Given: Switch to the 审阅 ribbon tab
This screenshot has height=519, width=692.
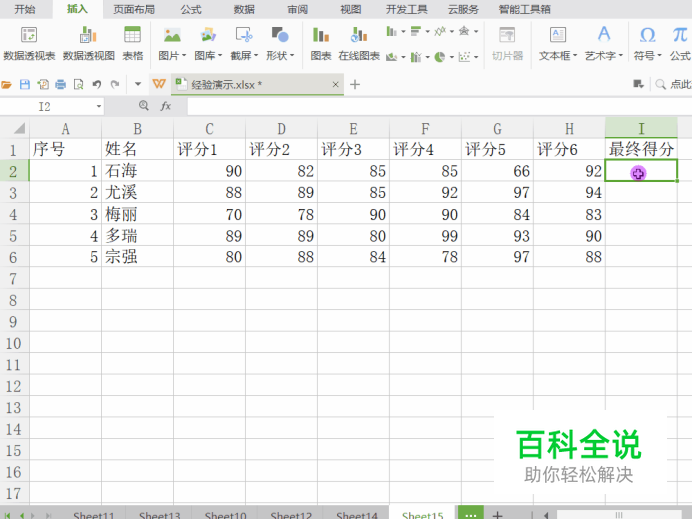Looking at the screenshot, I should pyautogui.click(x=297, y=9).
